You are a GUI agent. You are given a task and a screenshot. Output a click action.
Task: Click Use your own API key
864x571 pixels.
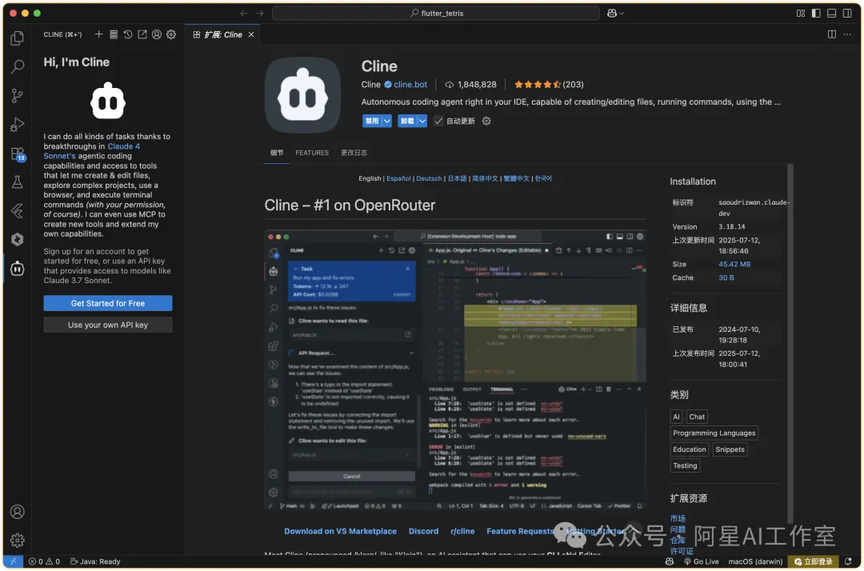[x=108, y=325]
